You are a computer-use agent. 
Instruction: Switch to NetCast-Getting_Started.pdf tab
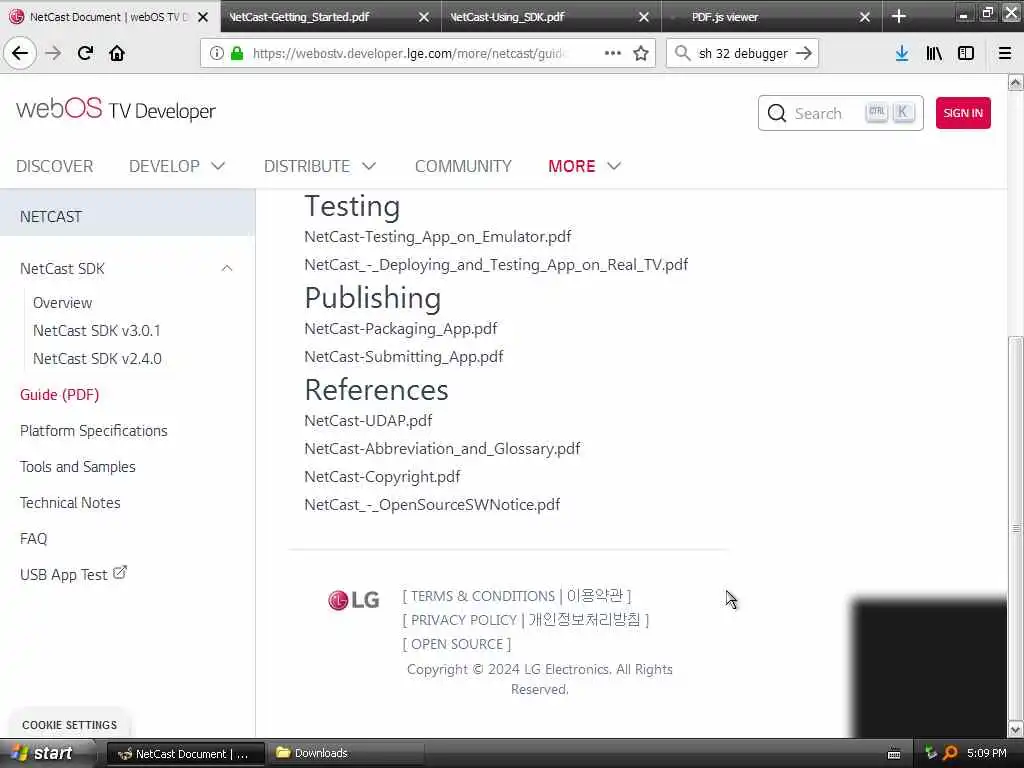point(299,17)
